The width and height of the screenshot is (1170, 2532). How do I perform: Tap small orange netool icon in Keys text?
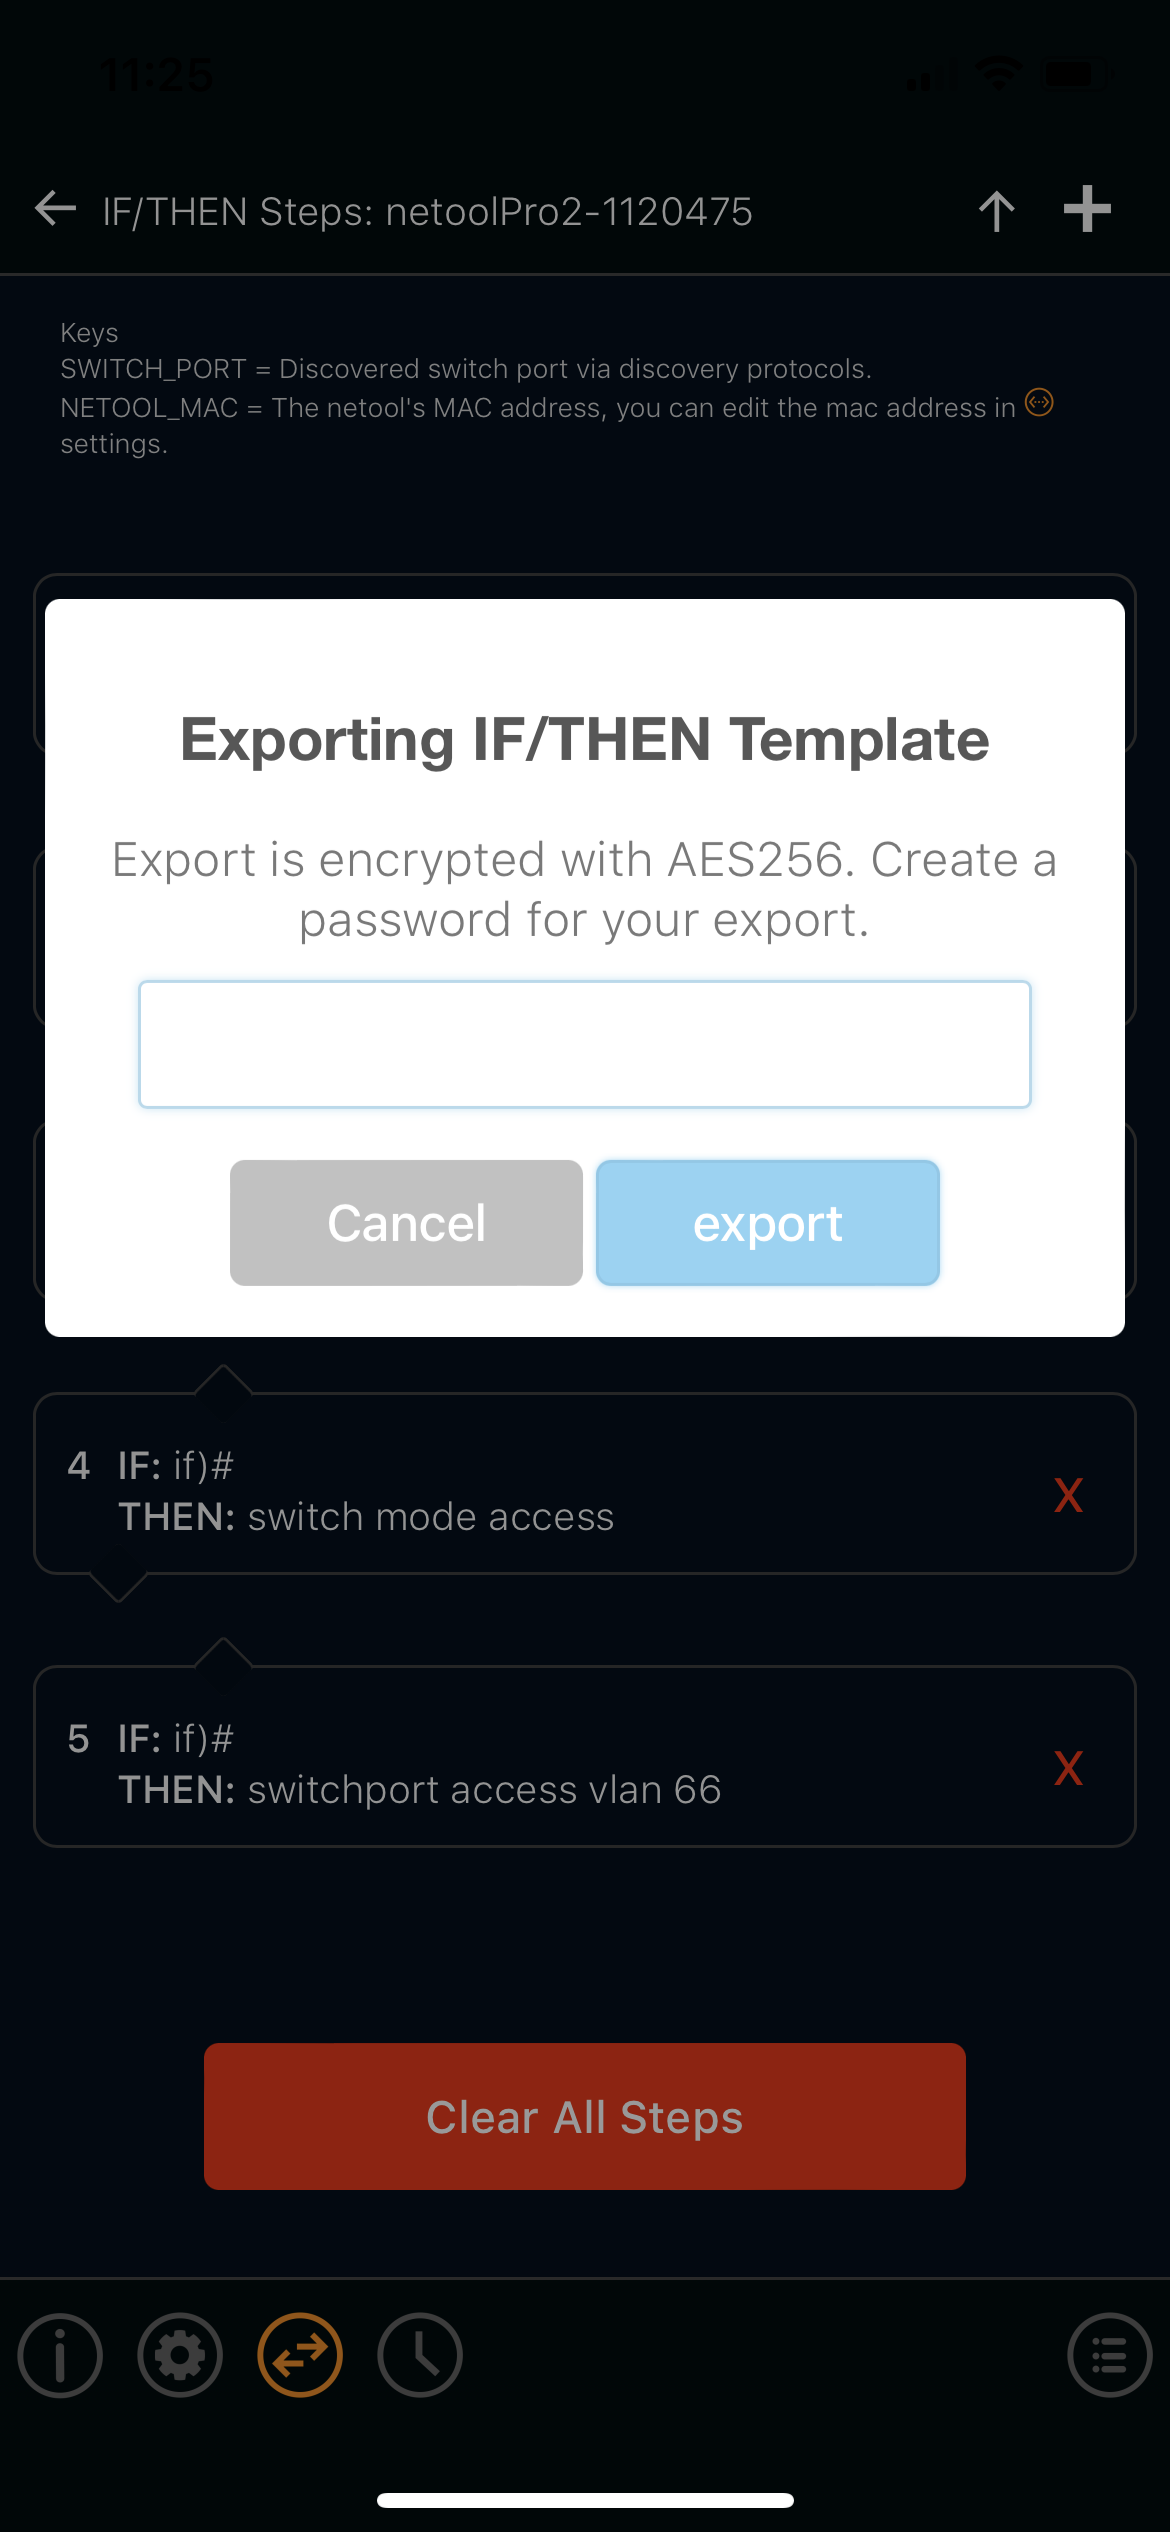[1040, 402]
